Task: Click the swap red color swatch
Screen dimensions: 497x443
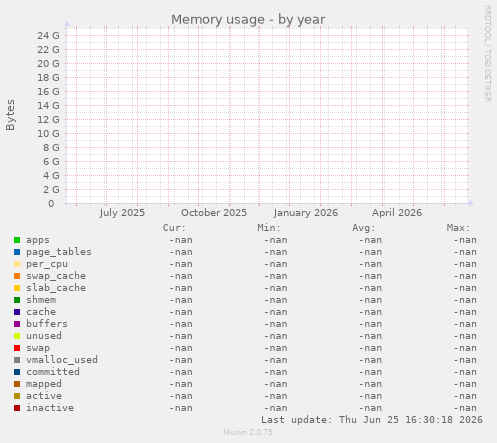Action: 17,348
